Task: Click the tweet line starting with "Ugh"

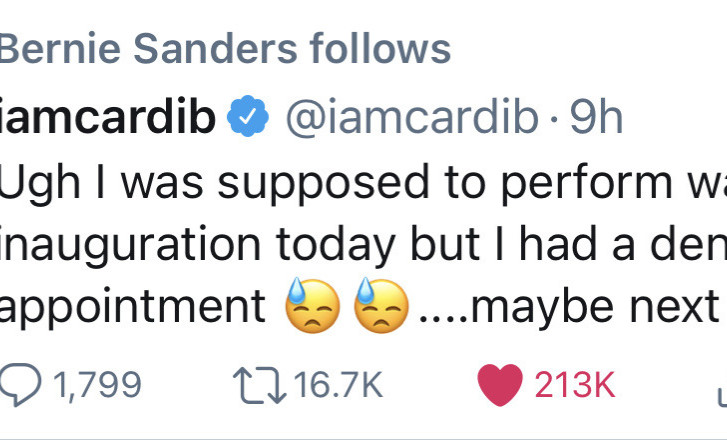Action: click(x=360, y=181)
